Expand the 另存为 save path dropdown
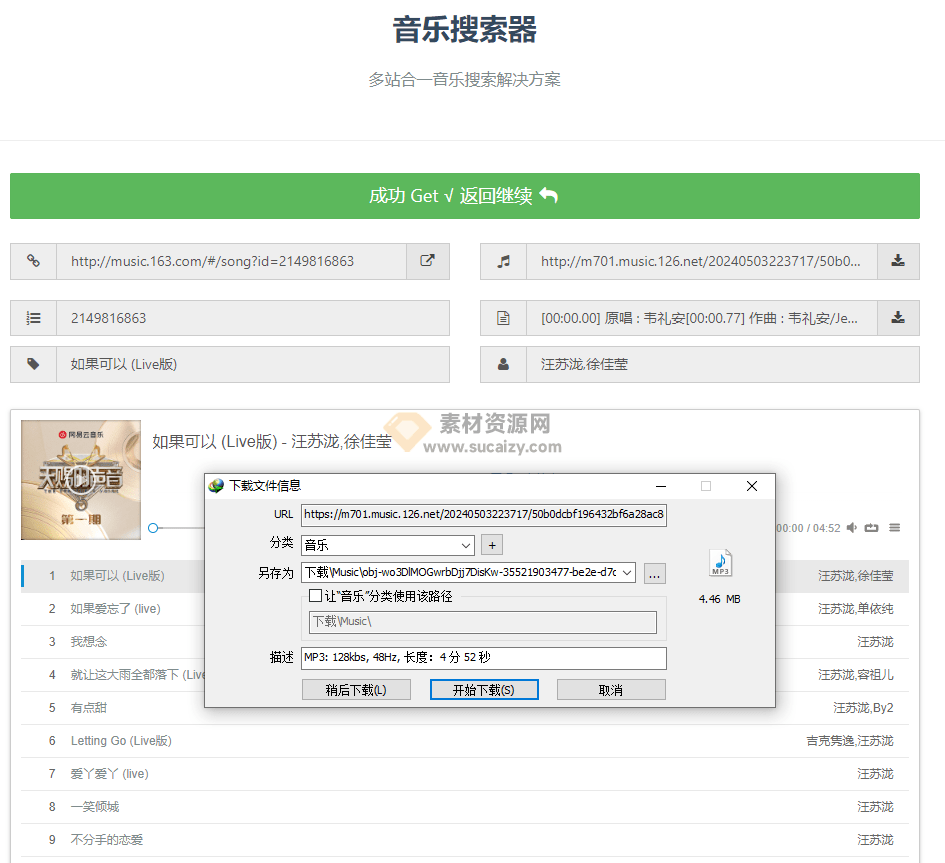945x863 pixels. coord(626,573)
